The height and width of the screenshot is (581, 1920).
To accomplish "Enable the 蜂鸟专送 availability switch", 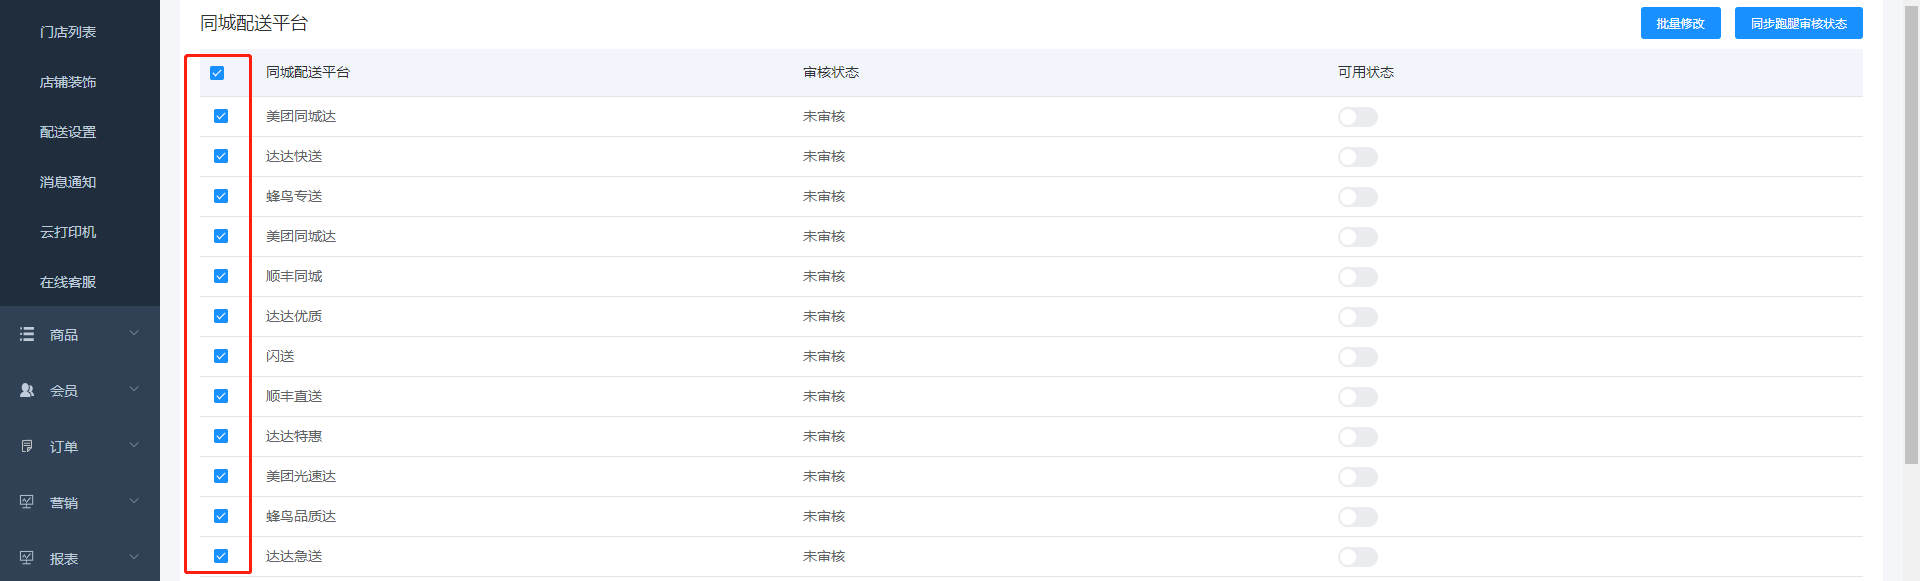I will [1357, 197].
